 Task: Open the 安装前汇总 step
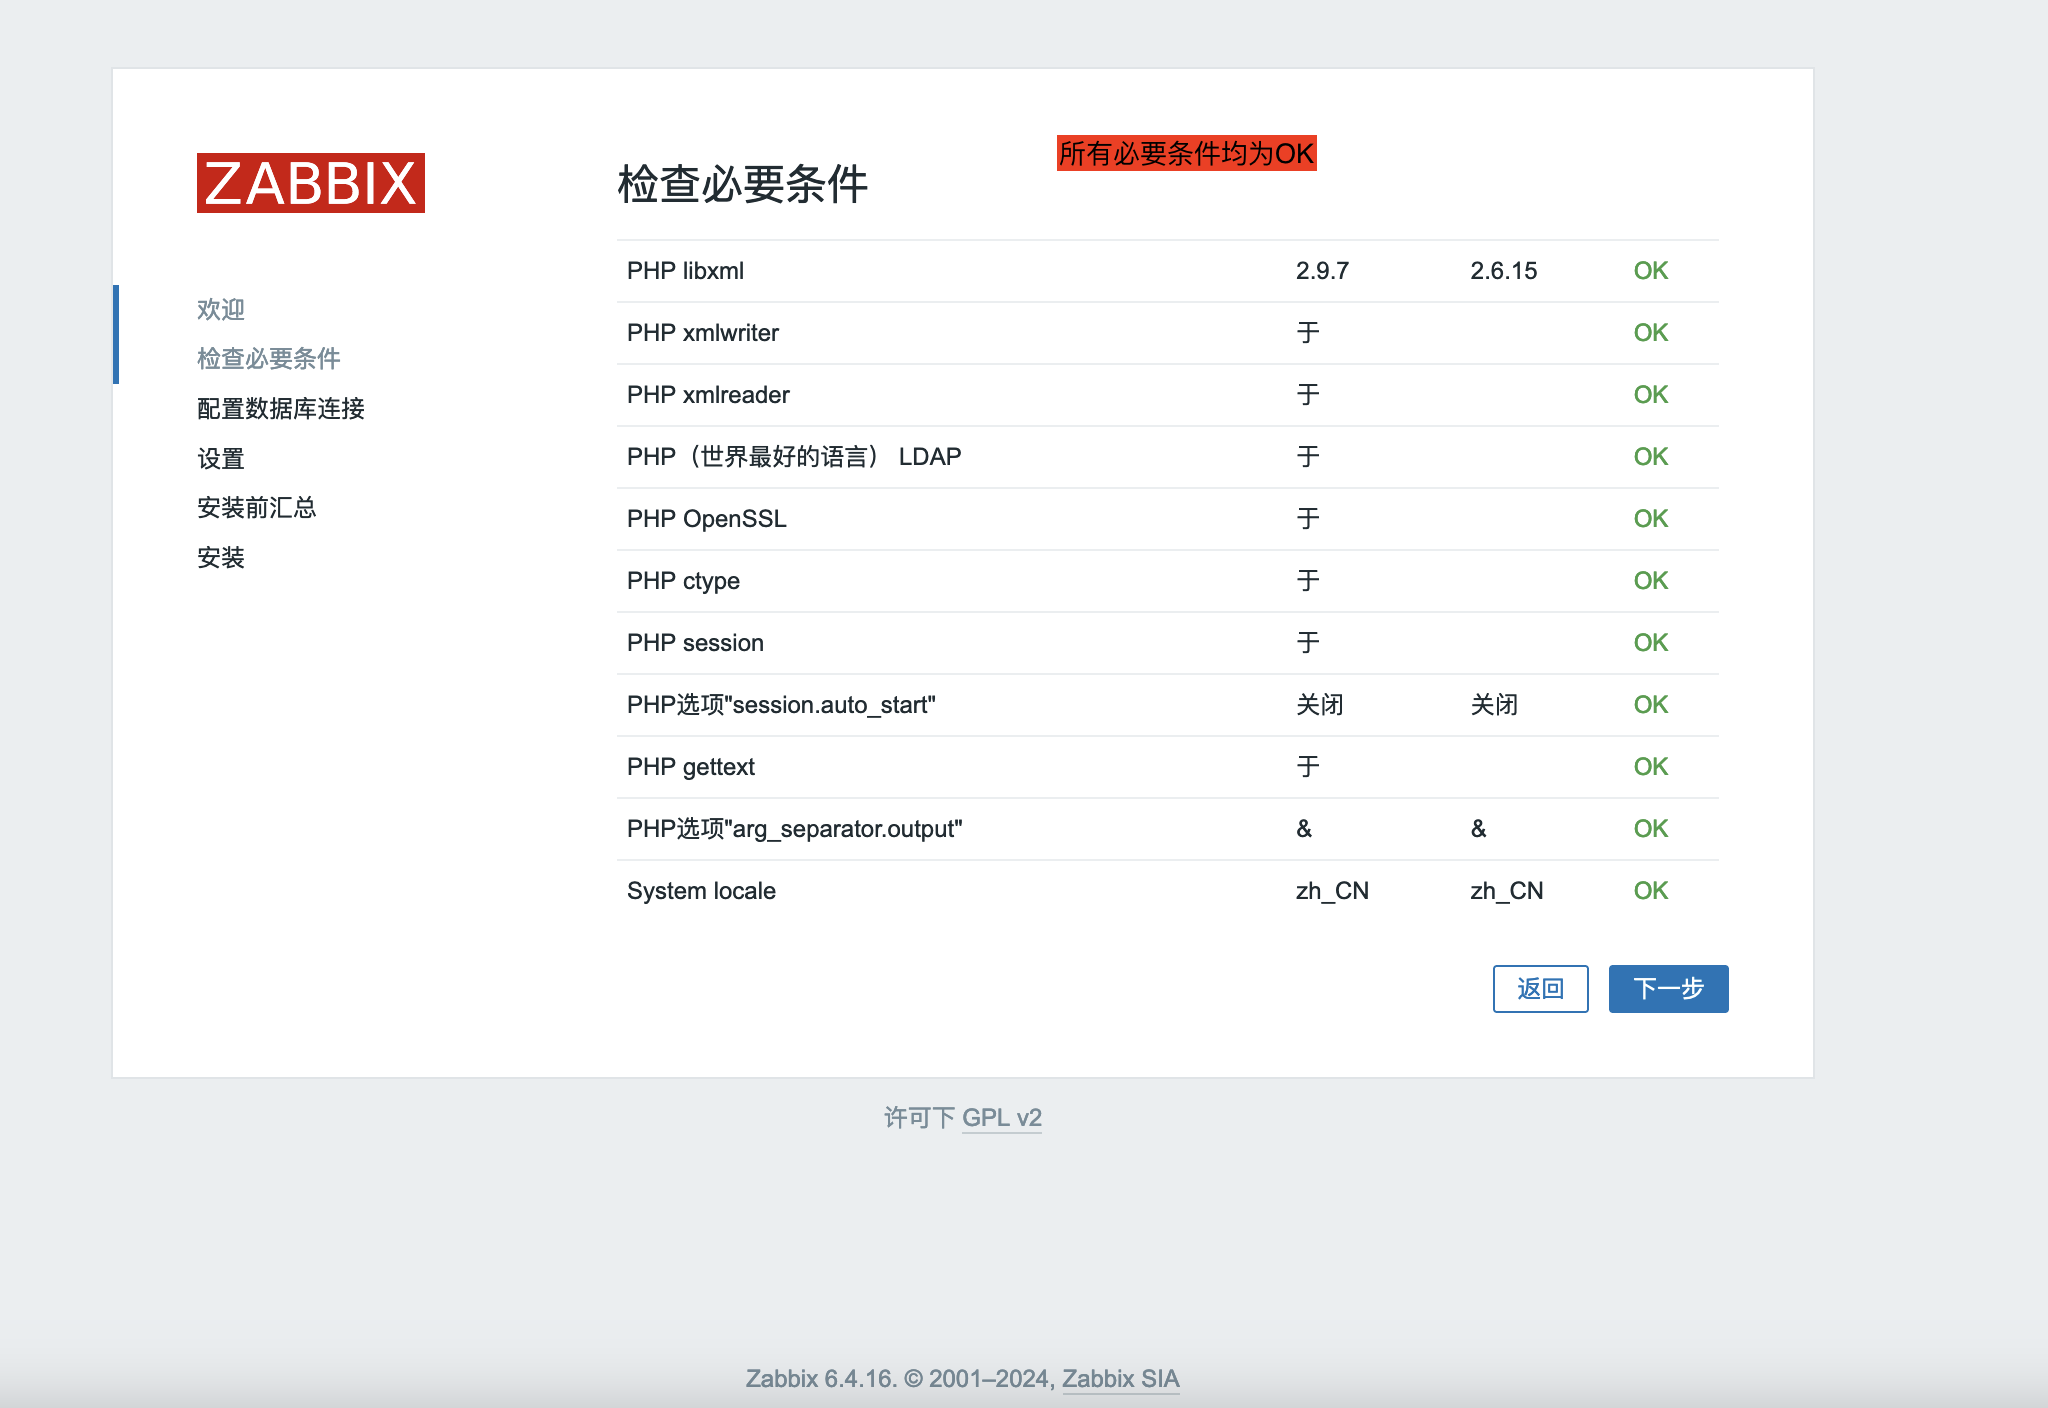(x=257, y=507)
